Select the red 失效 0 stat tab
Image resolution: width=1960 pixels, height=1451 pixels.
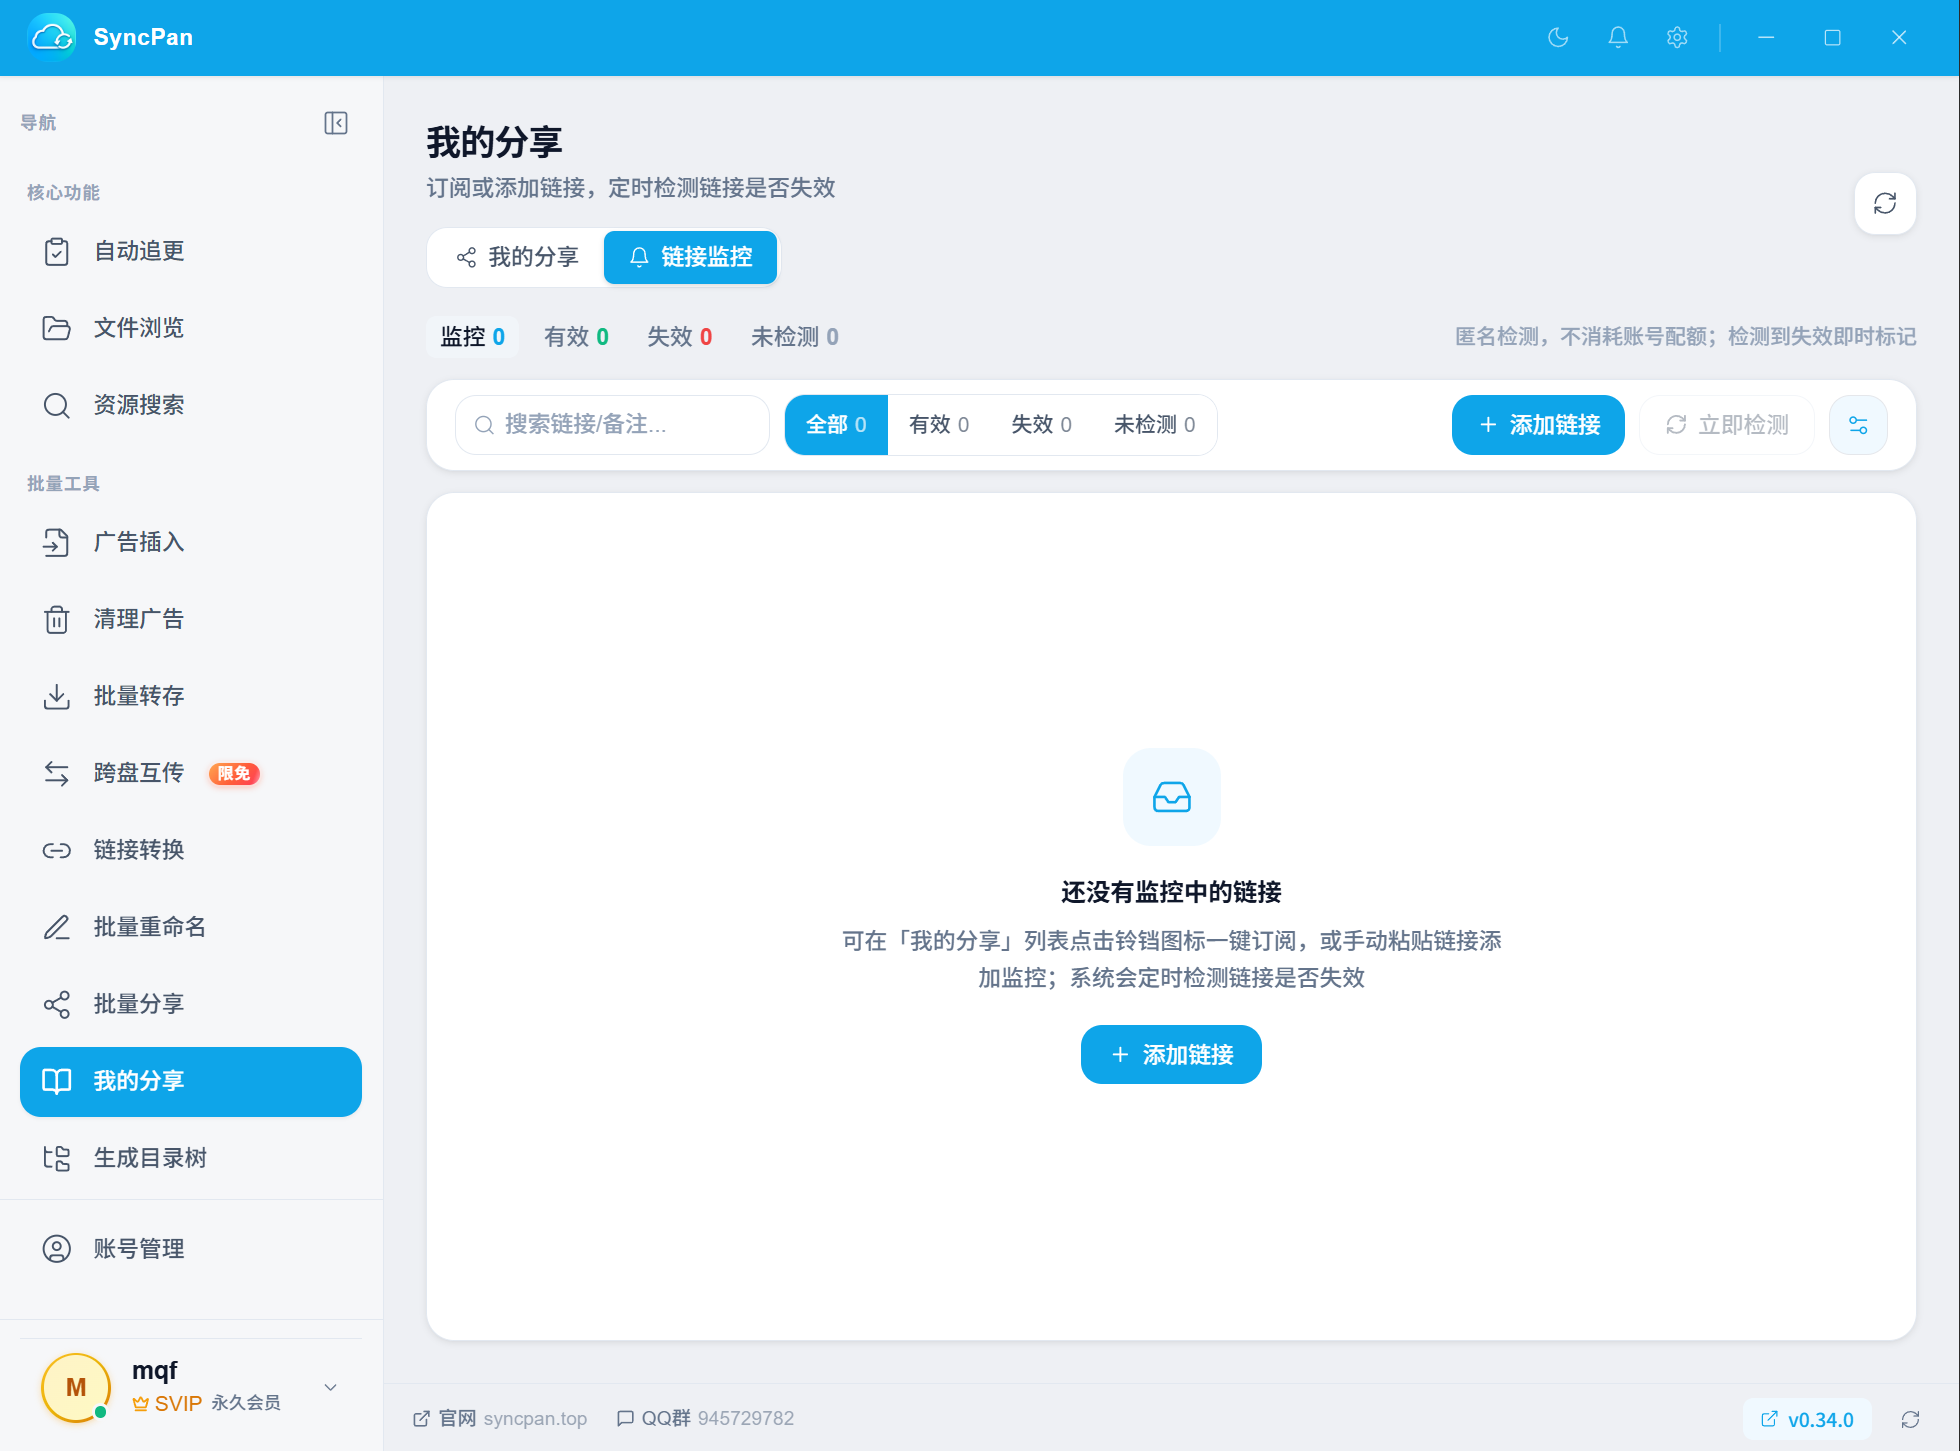680,337
